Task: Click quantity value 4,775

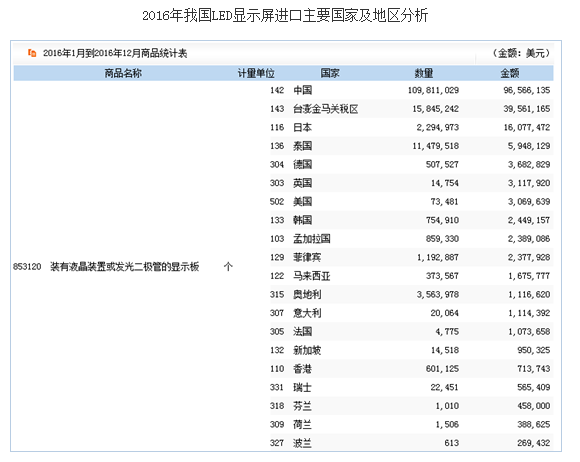Action: [x=447, y=331]
